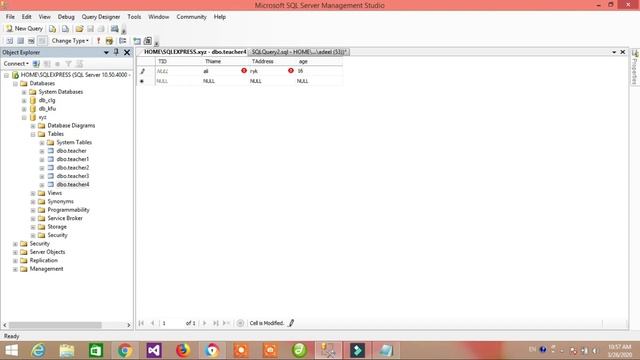Select dbo.teacher4 in the Object Explorer tree

73,184
